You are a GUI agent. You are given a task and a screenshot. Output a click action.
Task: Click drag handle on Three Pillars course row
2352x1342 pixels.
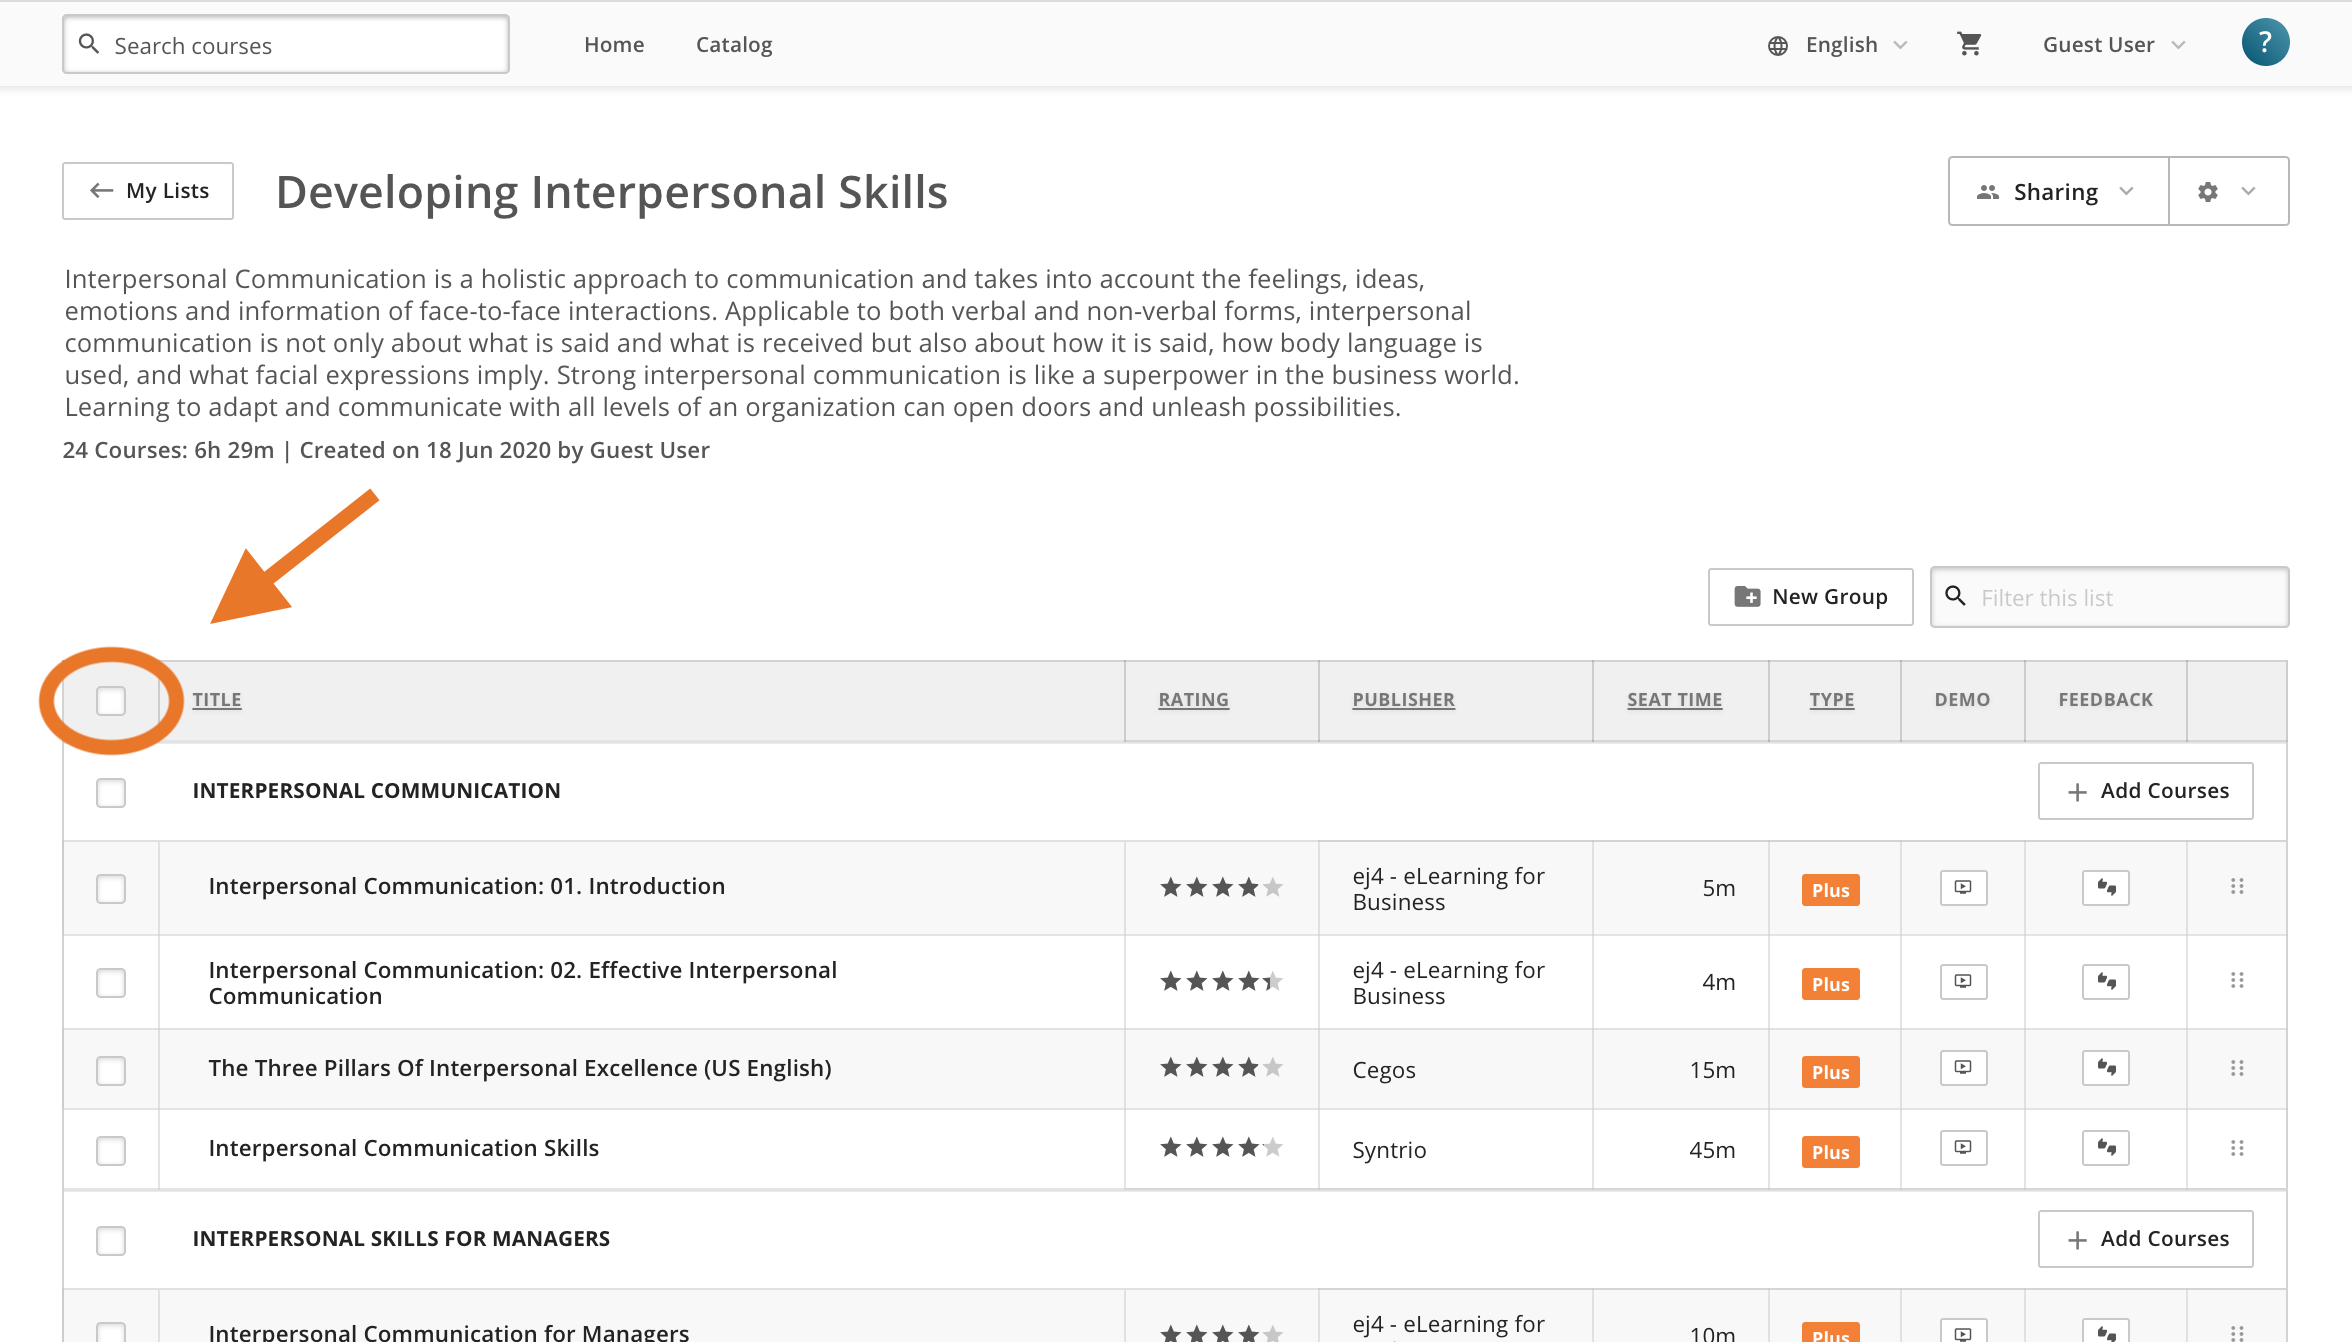(x=2237, y=1069)
